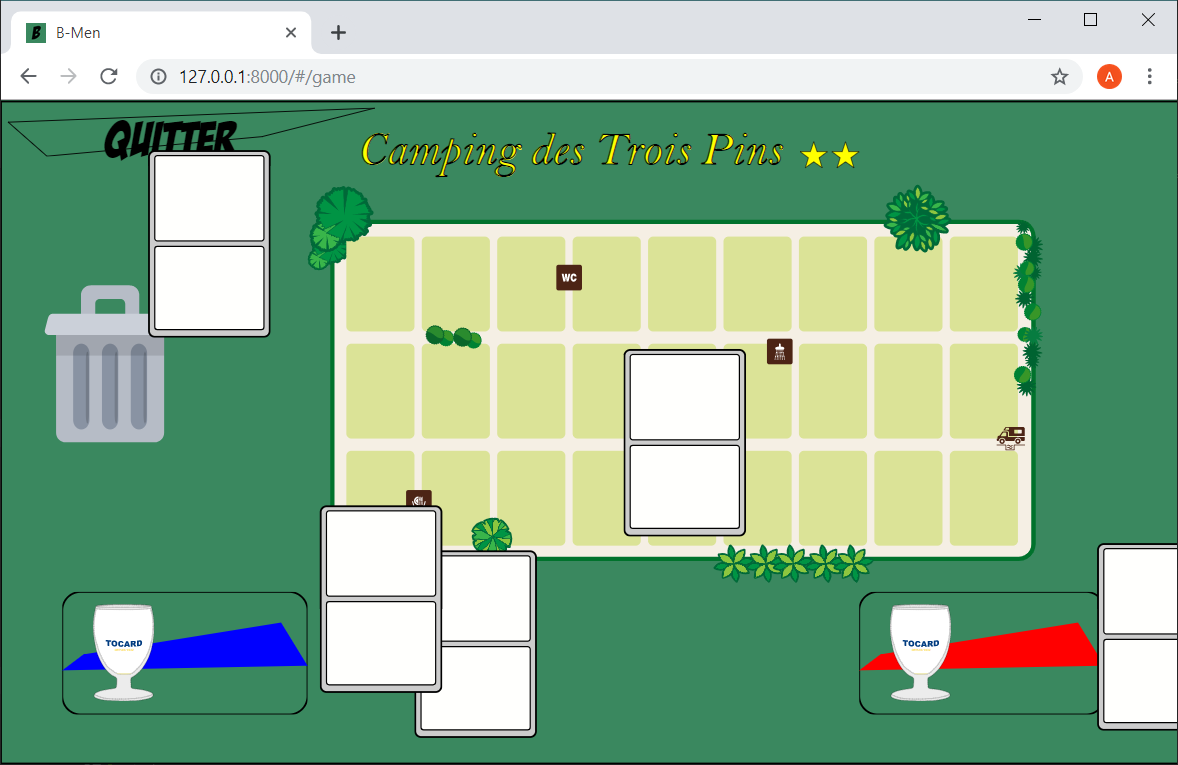1178x765 pixels.
Task: Go back to the previous page
Action: pyautogui.click(x=29, y=77)
